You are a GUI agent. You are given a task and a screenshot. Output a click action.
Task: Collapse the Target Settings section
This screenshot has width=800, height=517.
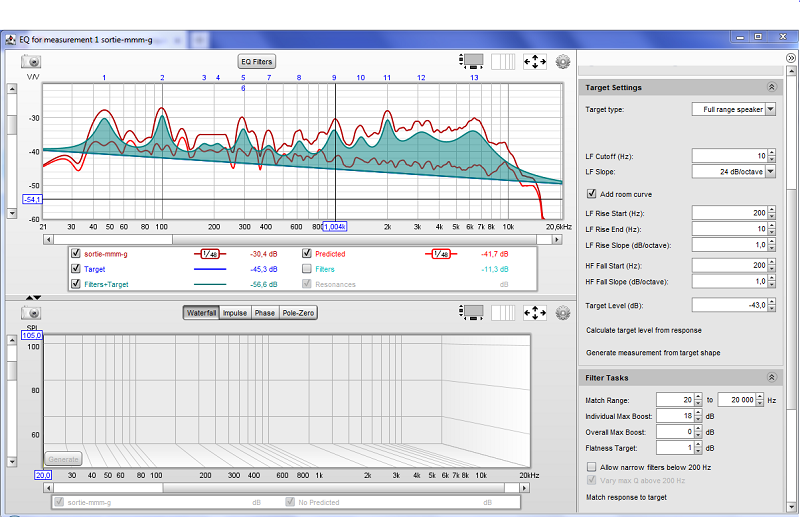(x=771, y=87)
